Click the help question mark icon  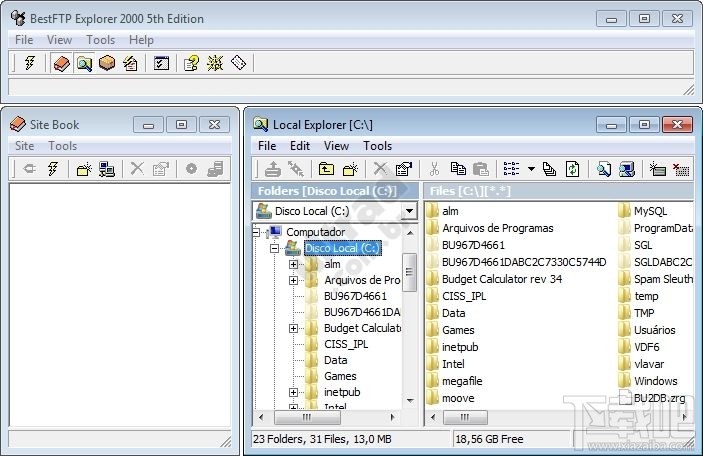coord(191,63)
